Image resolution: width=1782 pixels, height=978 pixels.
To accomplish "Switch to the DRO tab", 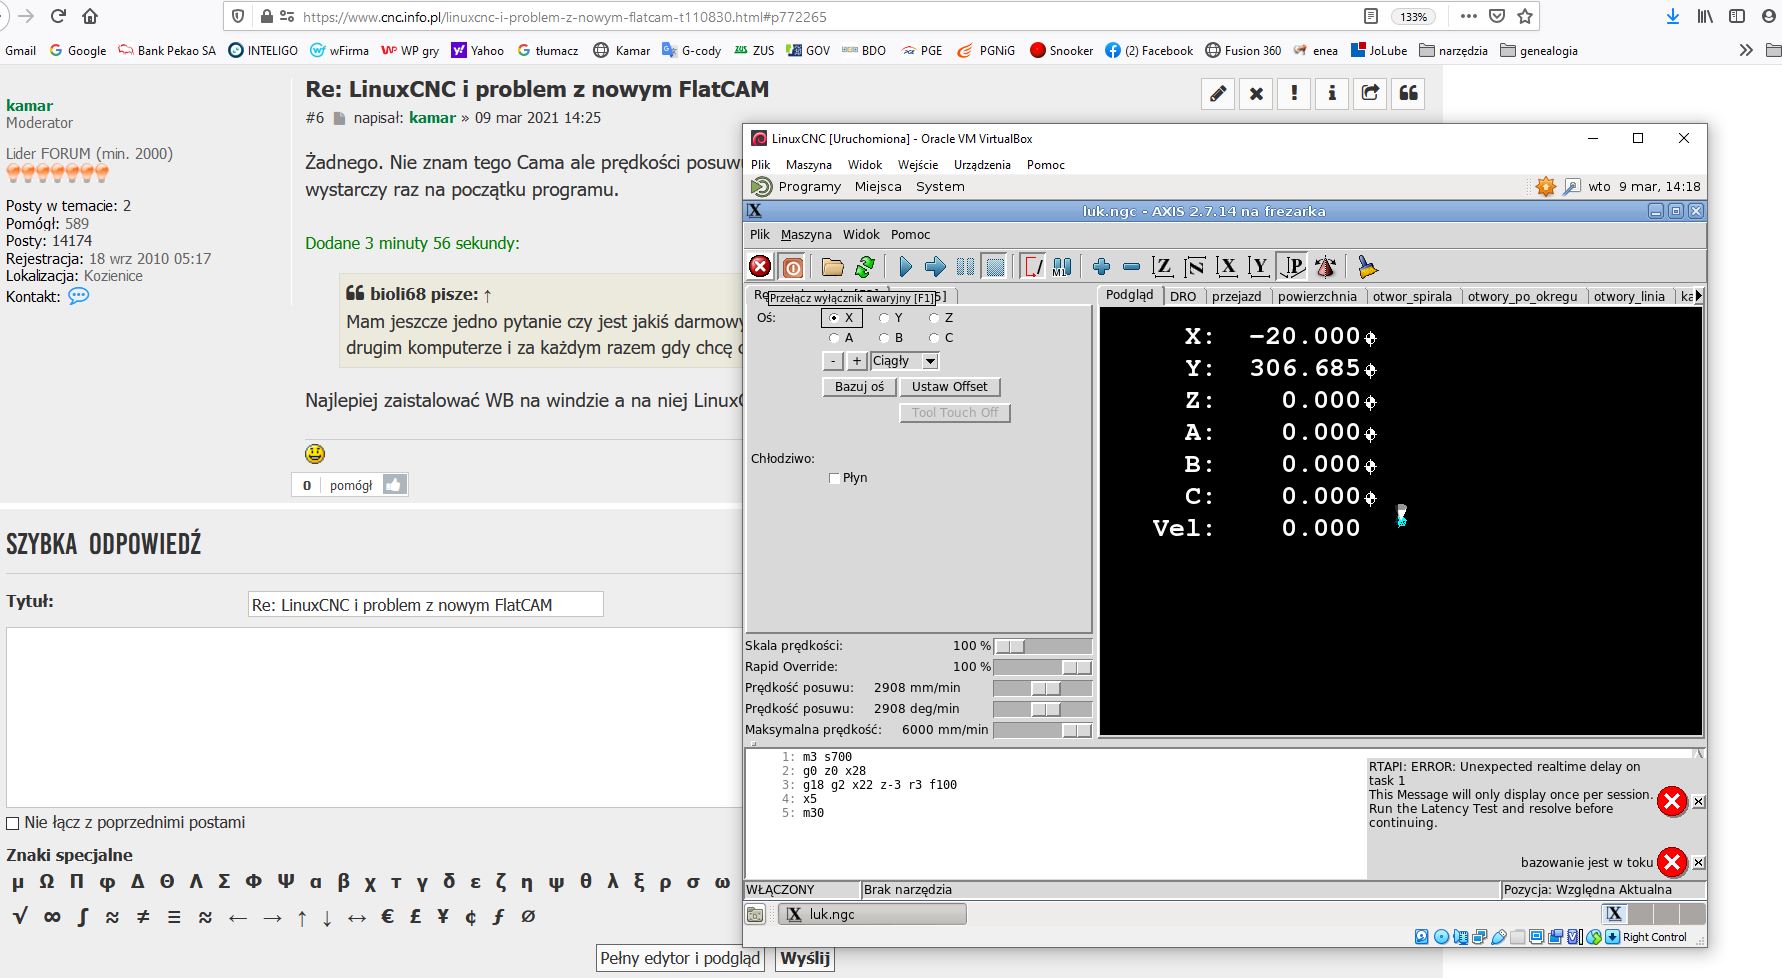I will pos(1183,297).
